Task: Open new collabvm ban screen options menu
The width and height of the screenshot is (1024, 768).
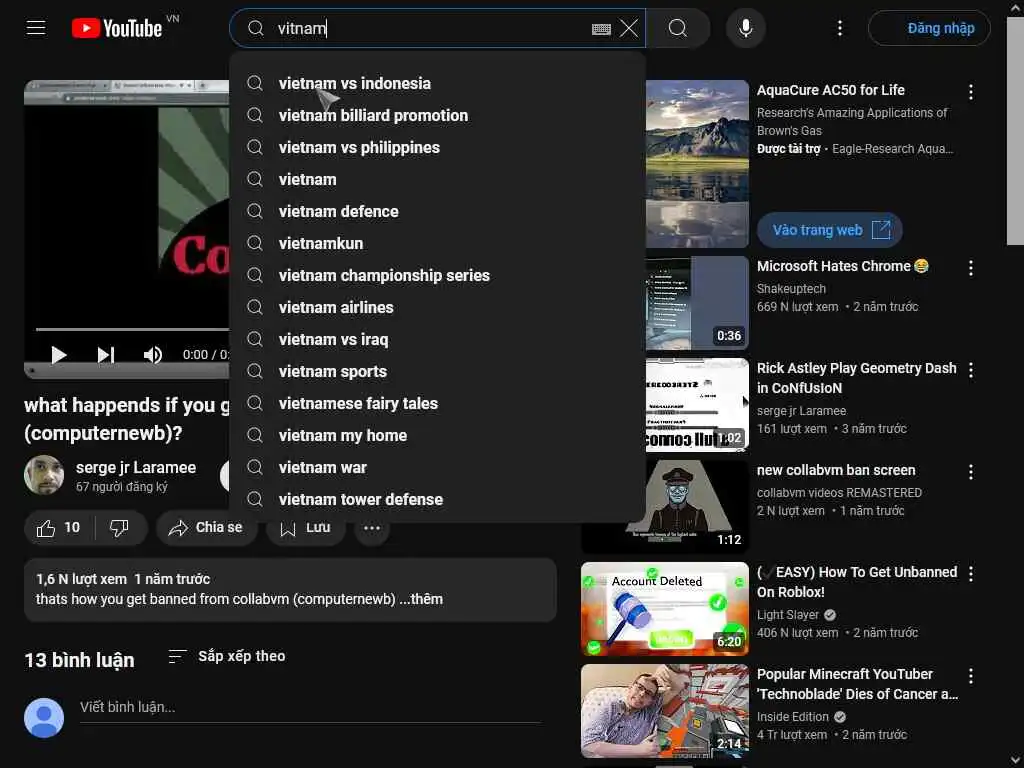Action: (x=971, y=472)
